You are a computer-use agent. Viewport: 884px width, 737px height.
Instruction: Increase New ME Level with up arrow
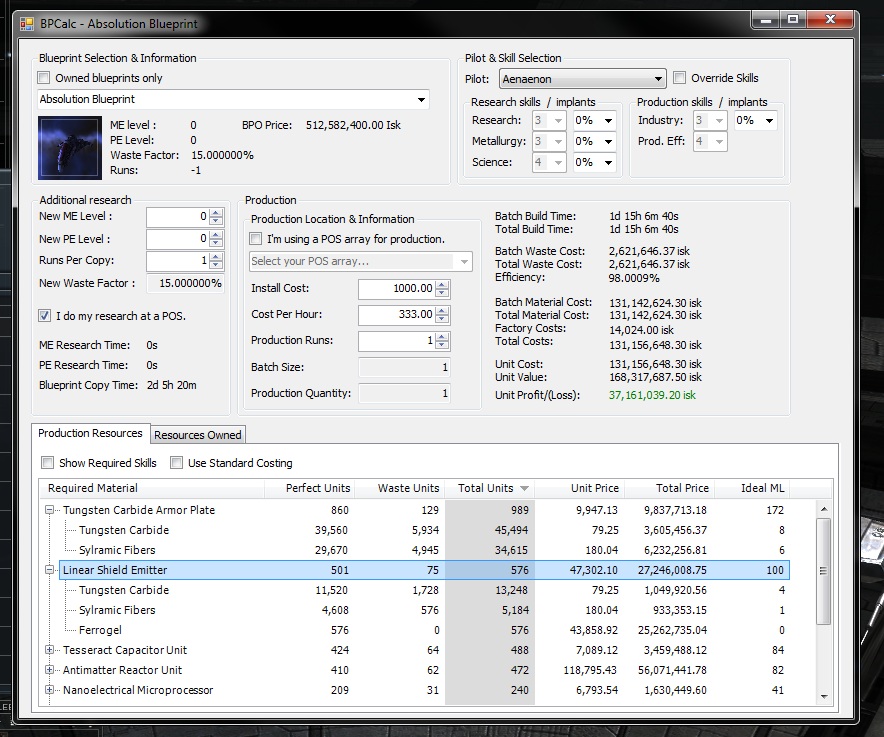click(x=217, y=213)
